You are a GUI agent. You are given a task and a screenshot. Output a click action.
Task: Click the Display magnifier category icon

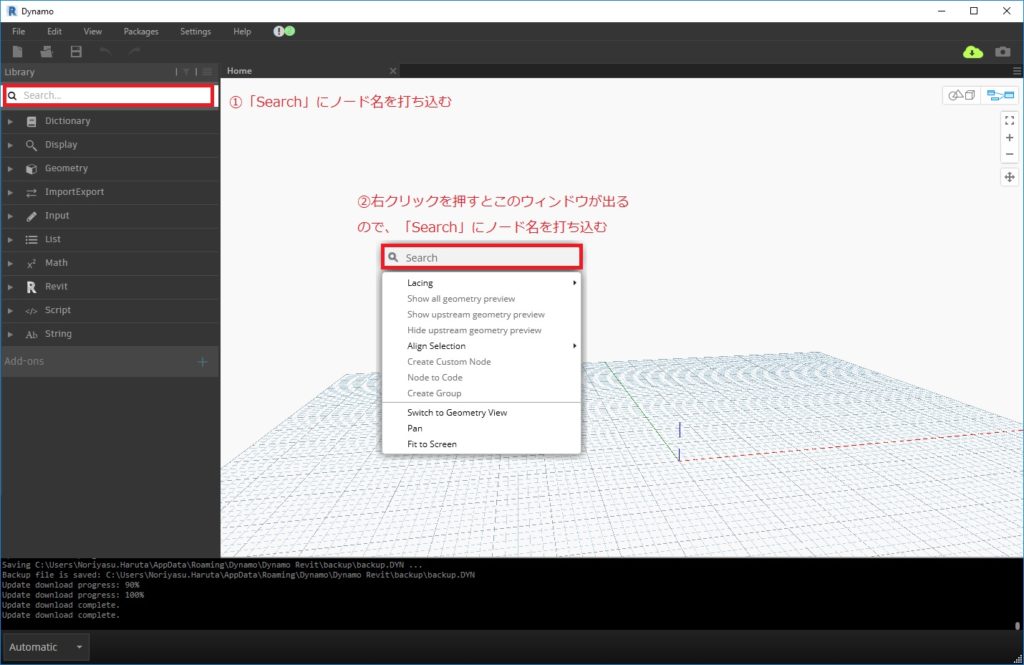click(x=31, y=145)
